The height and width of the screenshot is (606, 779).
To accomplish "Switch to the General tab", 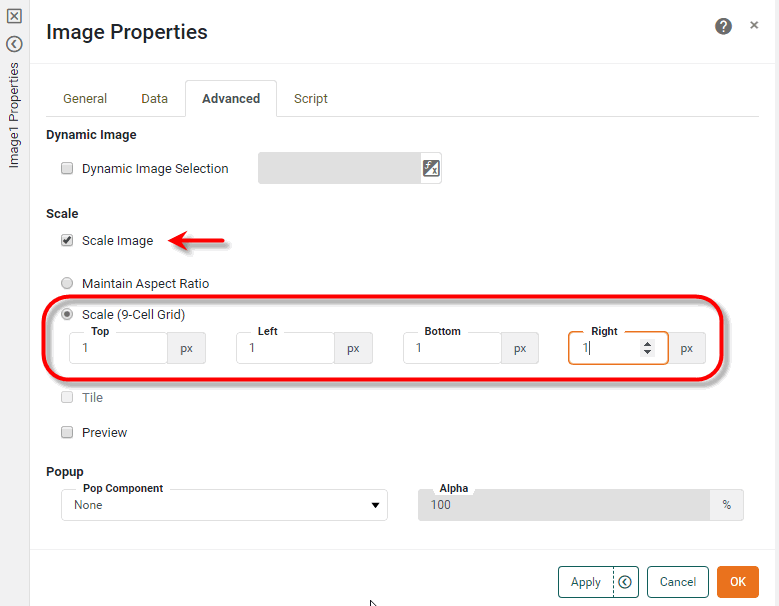I will (x=85, y=99).
